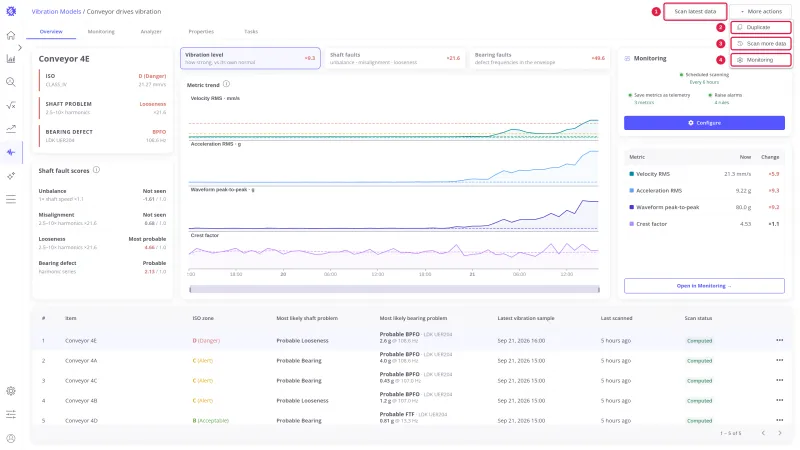Choose Monitoring from the More actions menu
Image resolution: width=800 pixels, height=450 pixels.
761,60
